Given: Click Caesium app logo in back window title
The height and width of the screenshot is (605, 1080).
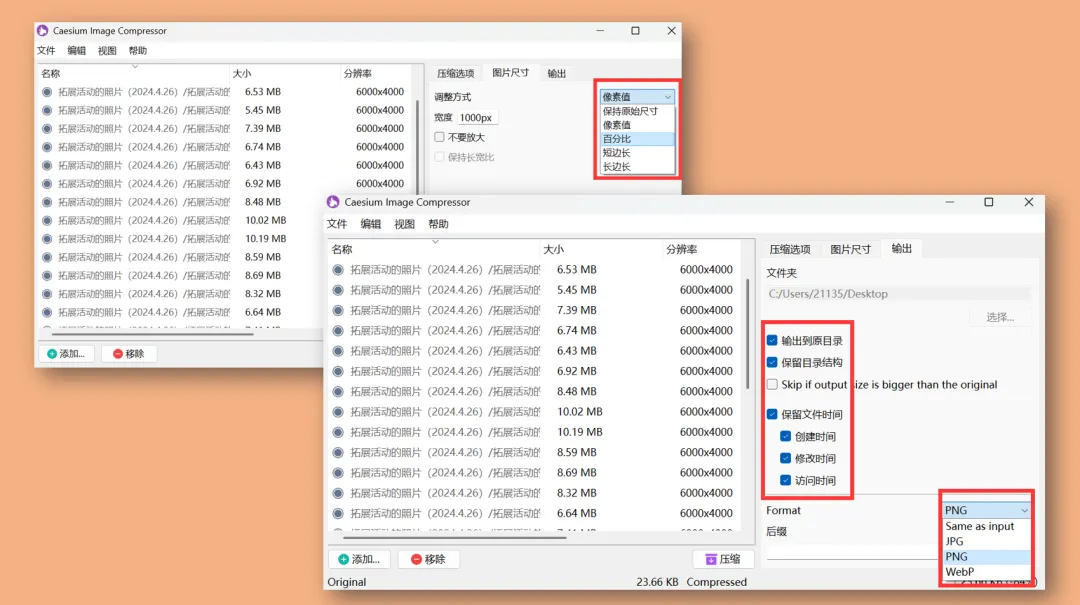Looking at the screenshot, I should (x=43, y=31).
